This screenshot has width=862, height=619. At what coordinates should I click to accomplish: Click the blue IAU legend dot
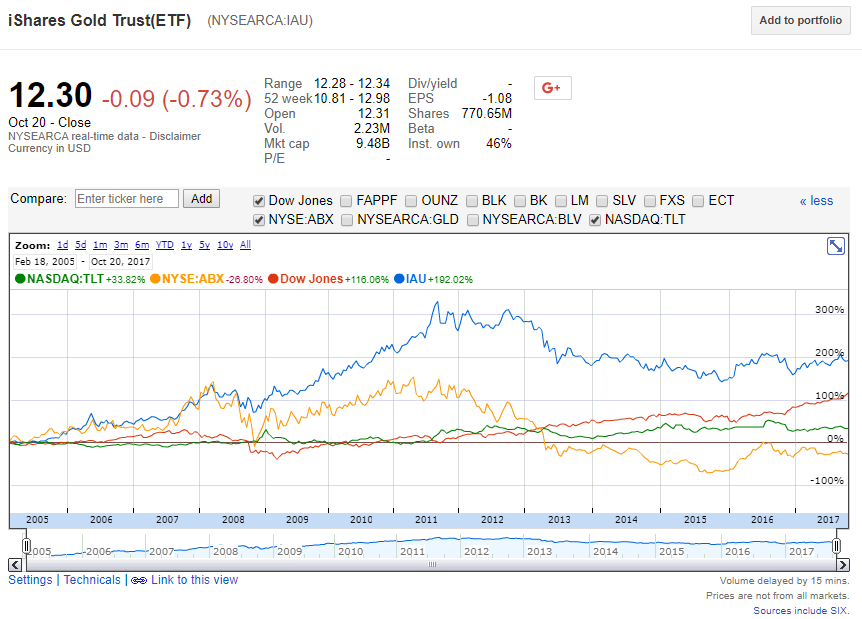[x=399, y=279]
